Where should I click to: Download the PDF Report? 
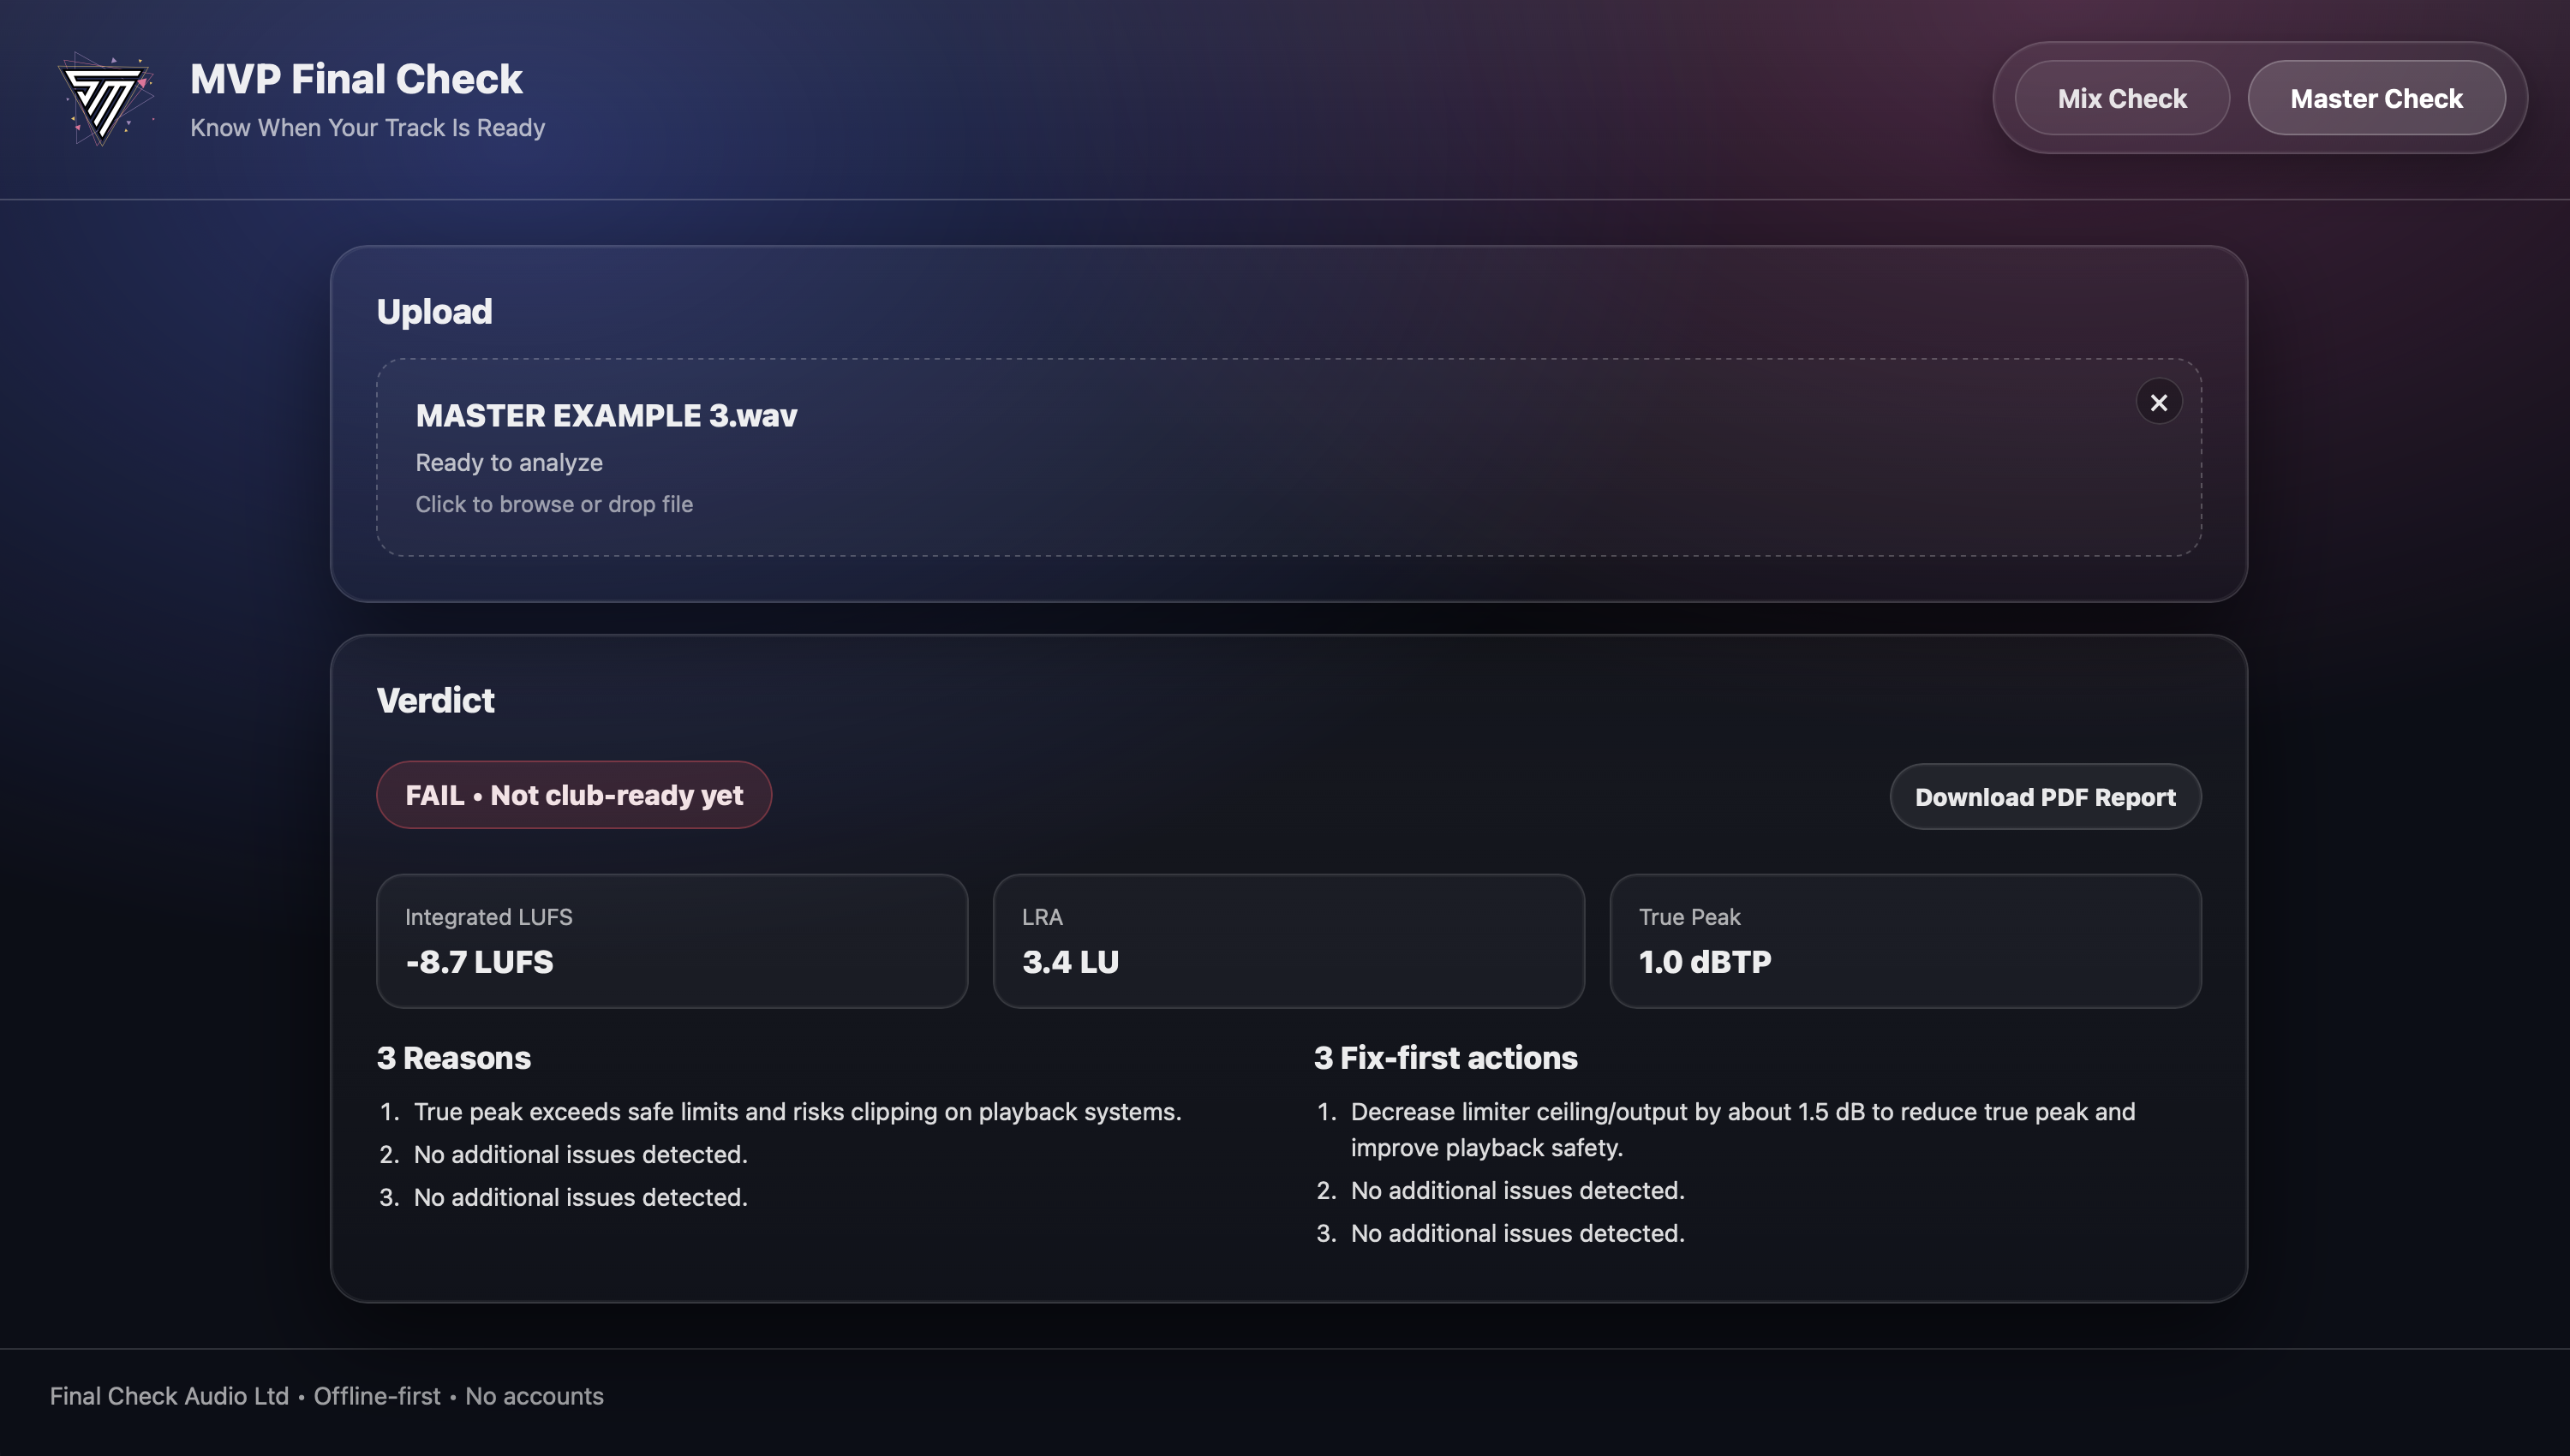(x=2044, y=797)
